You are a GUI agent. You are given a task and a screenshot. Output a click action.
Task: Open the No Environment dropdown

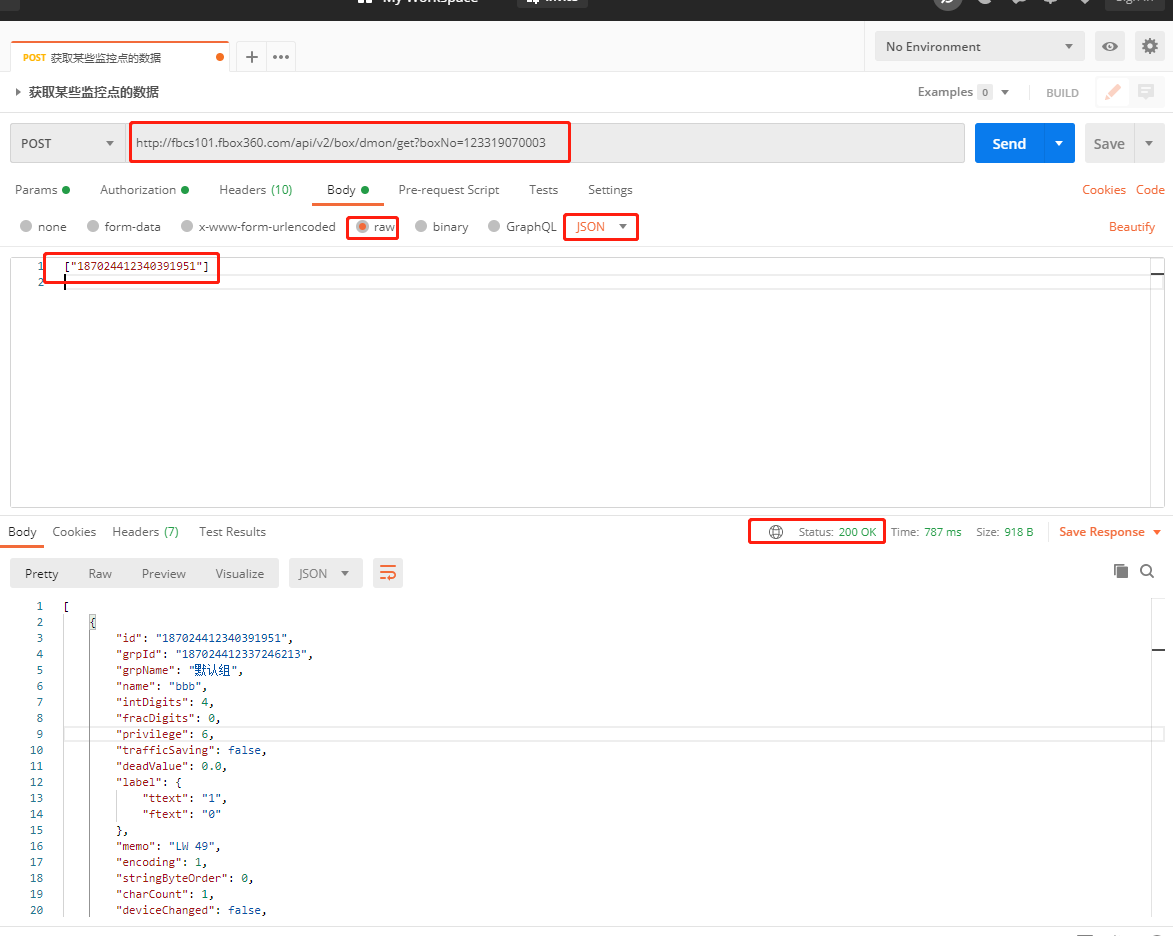click(980, 46)
